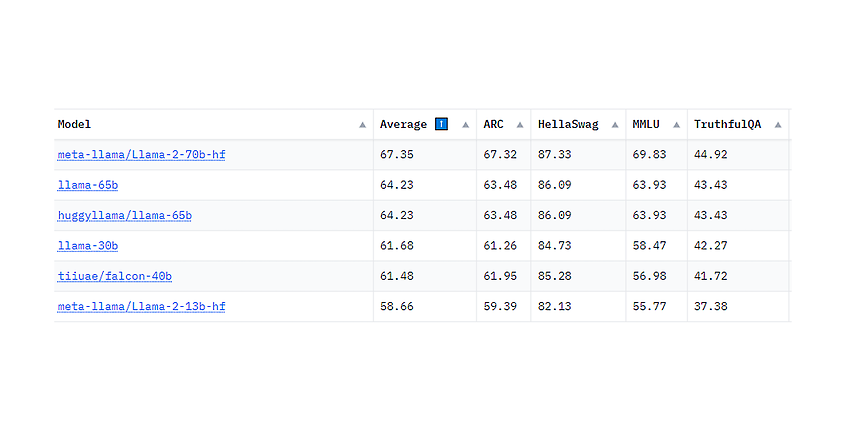
Task: Click the sort arrow in TruthfulQA column
Action: [778, 125]
